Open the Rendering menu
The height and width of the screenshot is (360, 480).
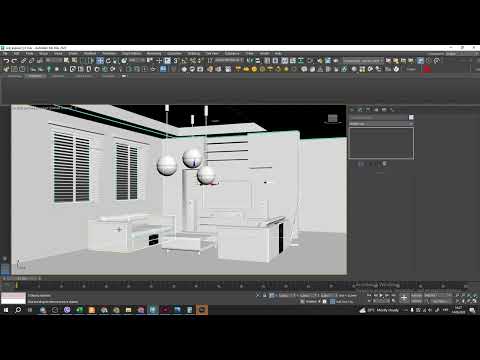point(154,53)
